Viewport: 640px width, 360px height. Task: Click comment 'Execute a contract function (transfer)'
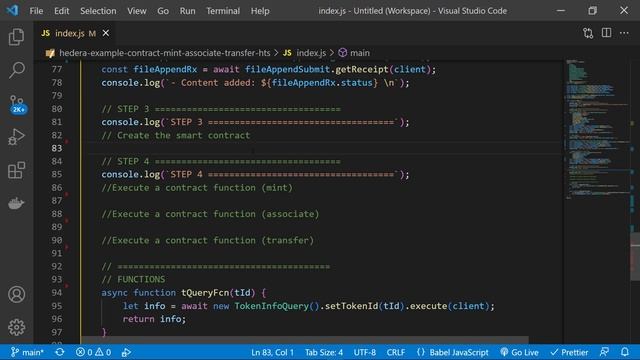(x=208, y=240)
